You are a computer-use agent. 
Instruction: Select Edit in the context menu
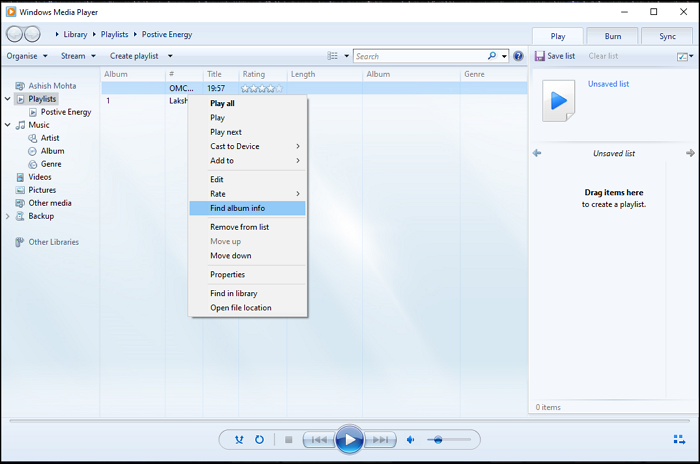(x=248, y=180)
